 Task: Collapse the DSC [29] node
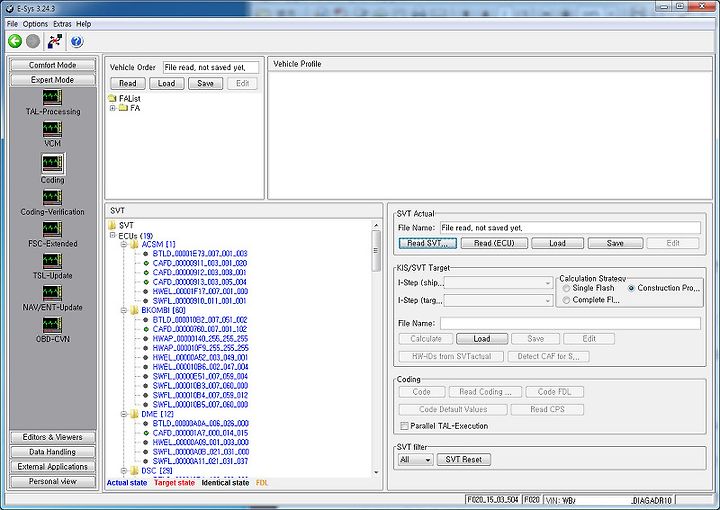coord(124,471)
